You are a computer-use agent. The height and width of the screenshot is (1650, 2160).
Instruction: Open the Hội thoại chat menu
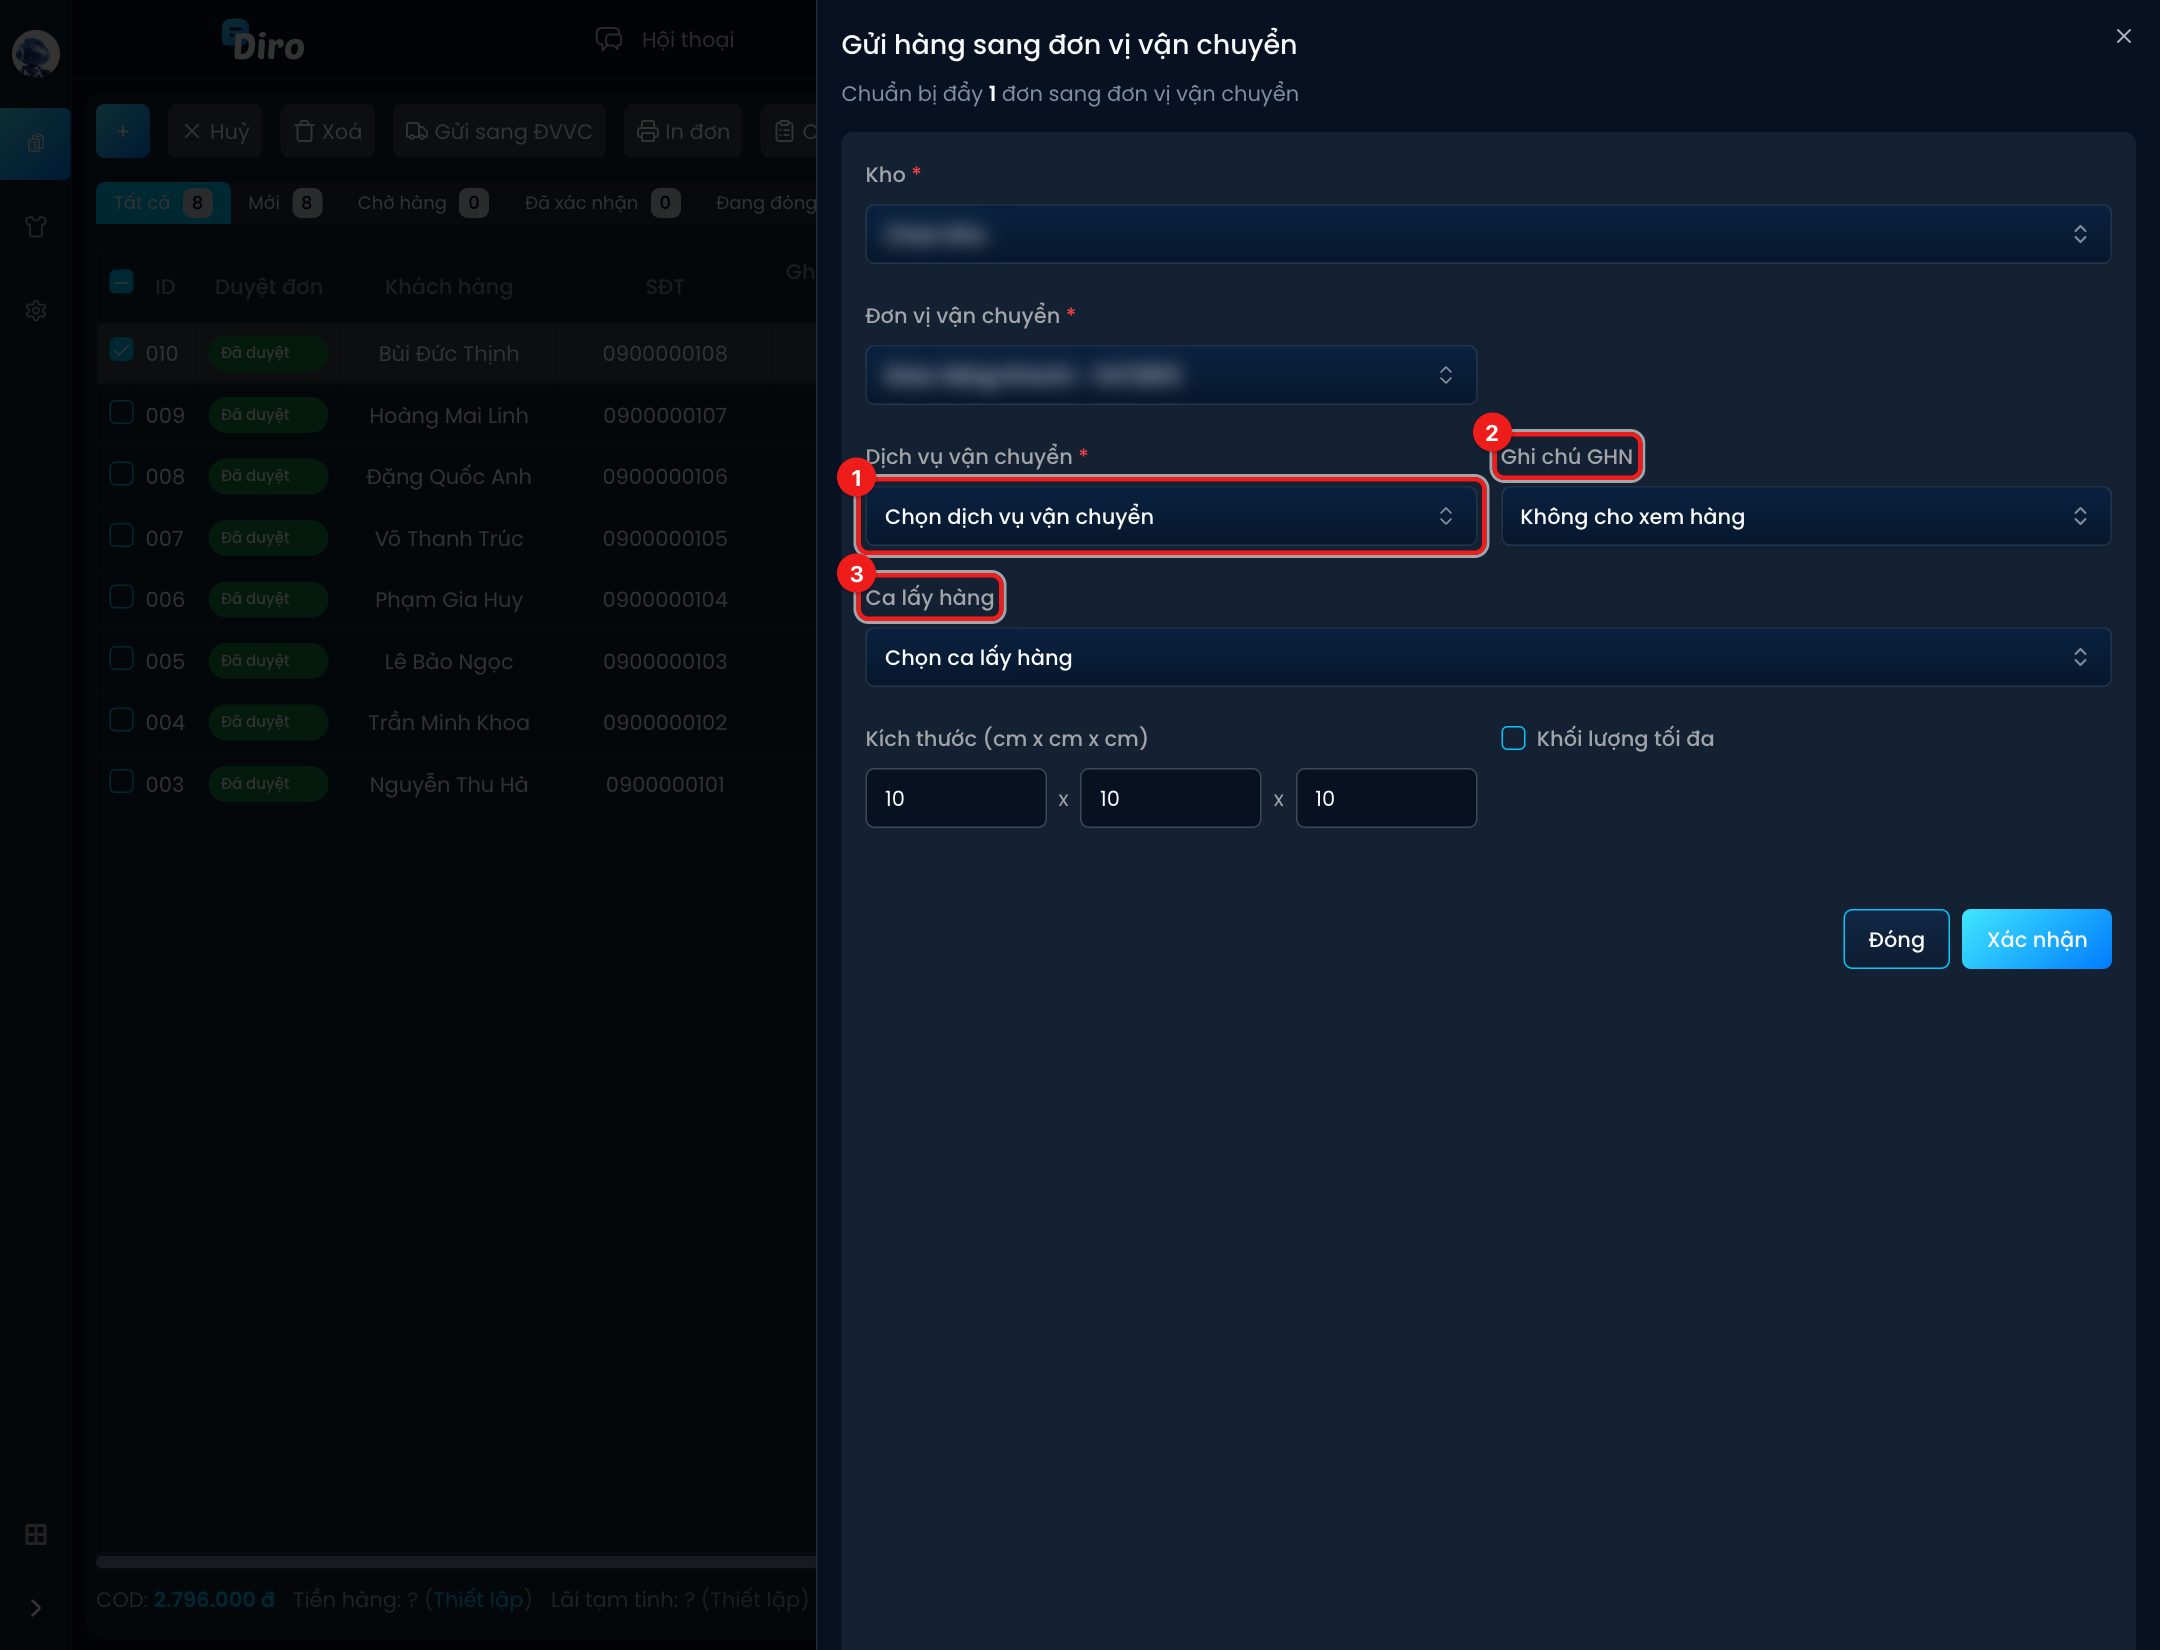click(x=665, y=40)
